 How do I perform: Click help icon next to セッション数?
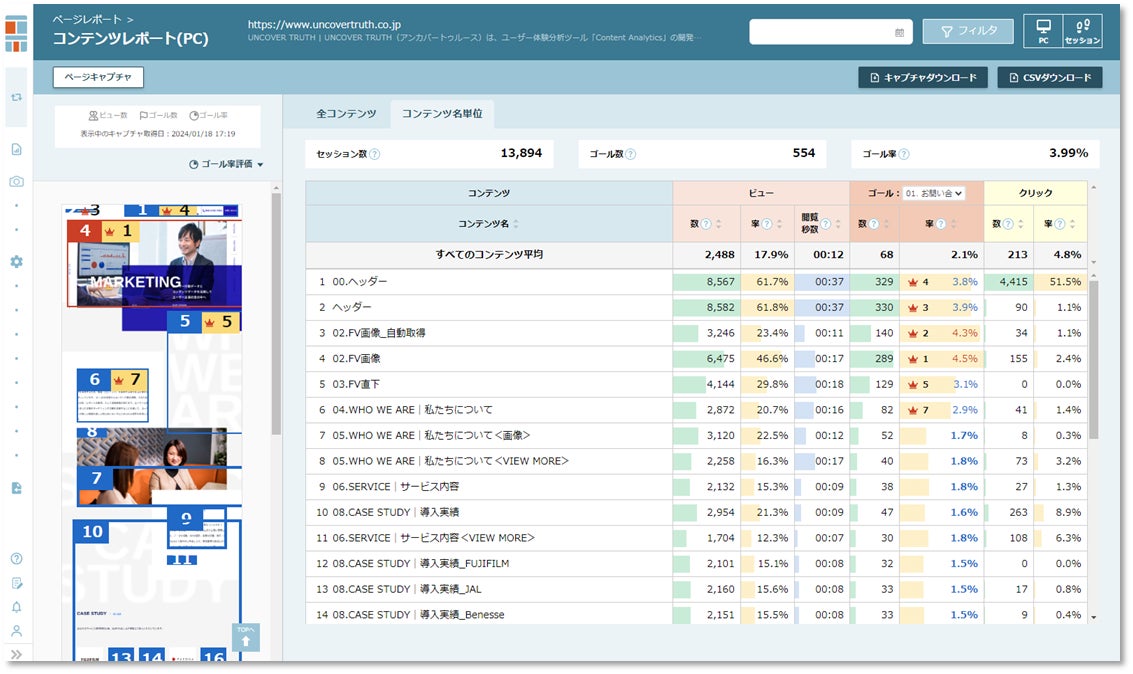coord(375,154)
